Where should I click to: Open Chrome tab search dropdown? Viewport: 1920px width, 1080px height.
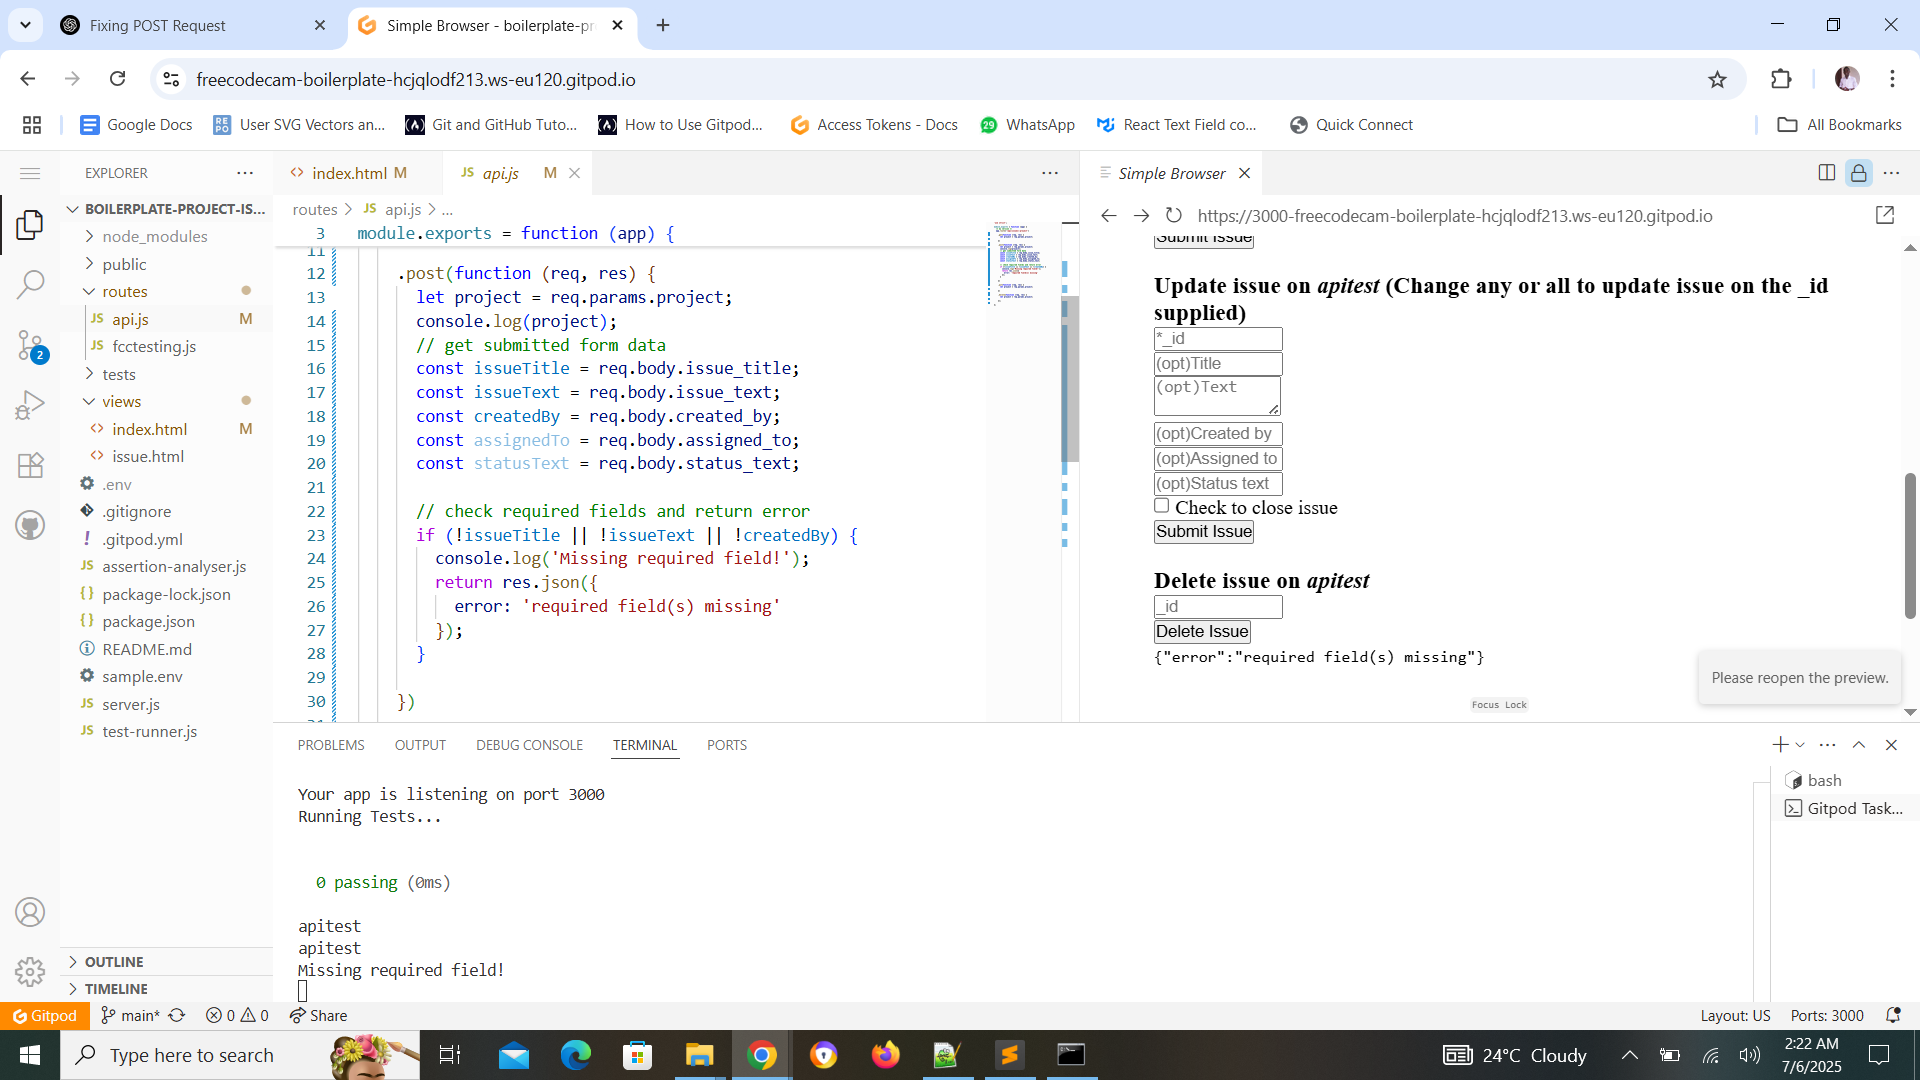coord(25,25)
